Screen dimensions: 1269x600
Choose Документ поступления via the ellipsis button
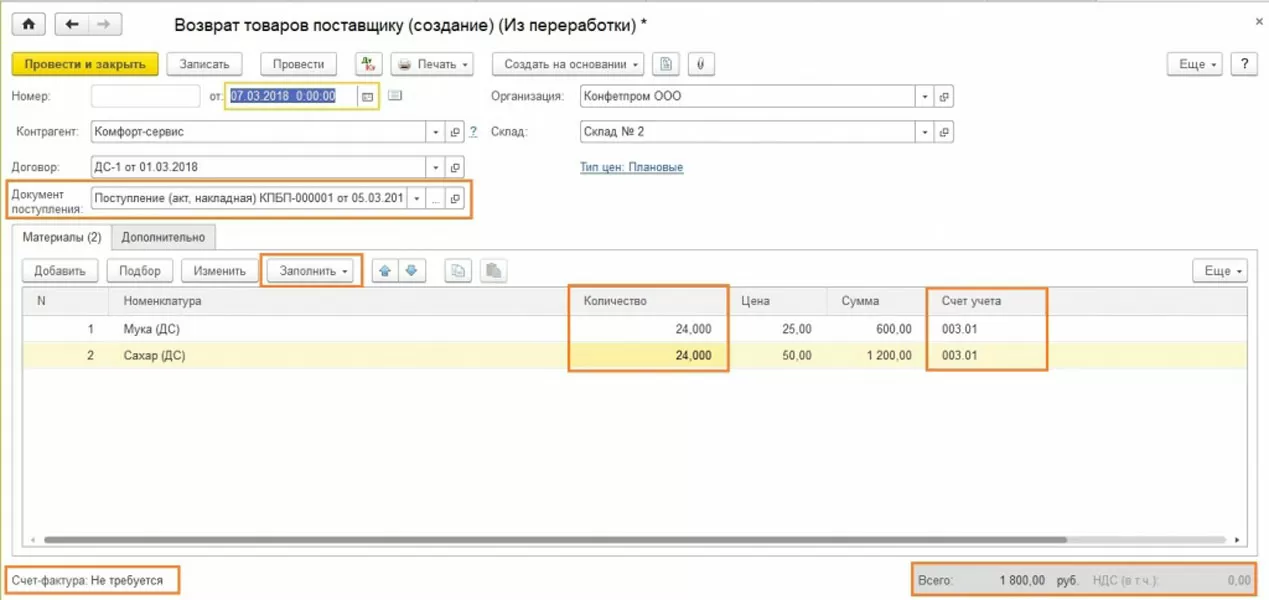point(436,198)
